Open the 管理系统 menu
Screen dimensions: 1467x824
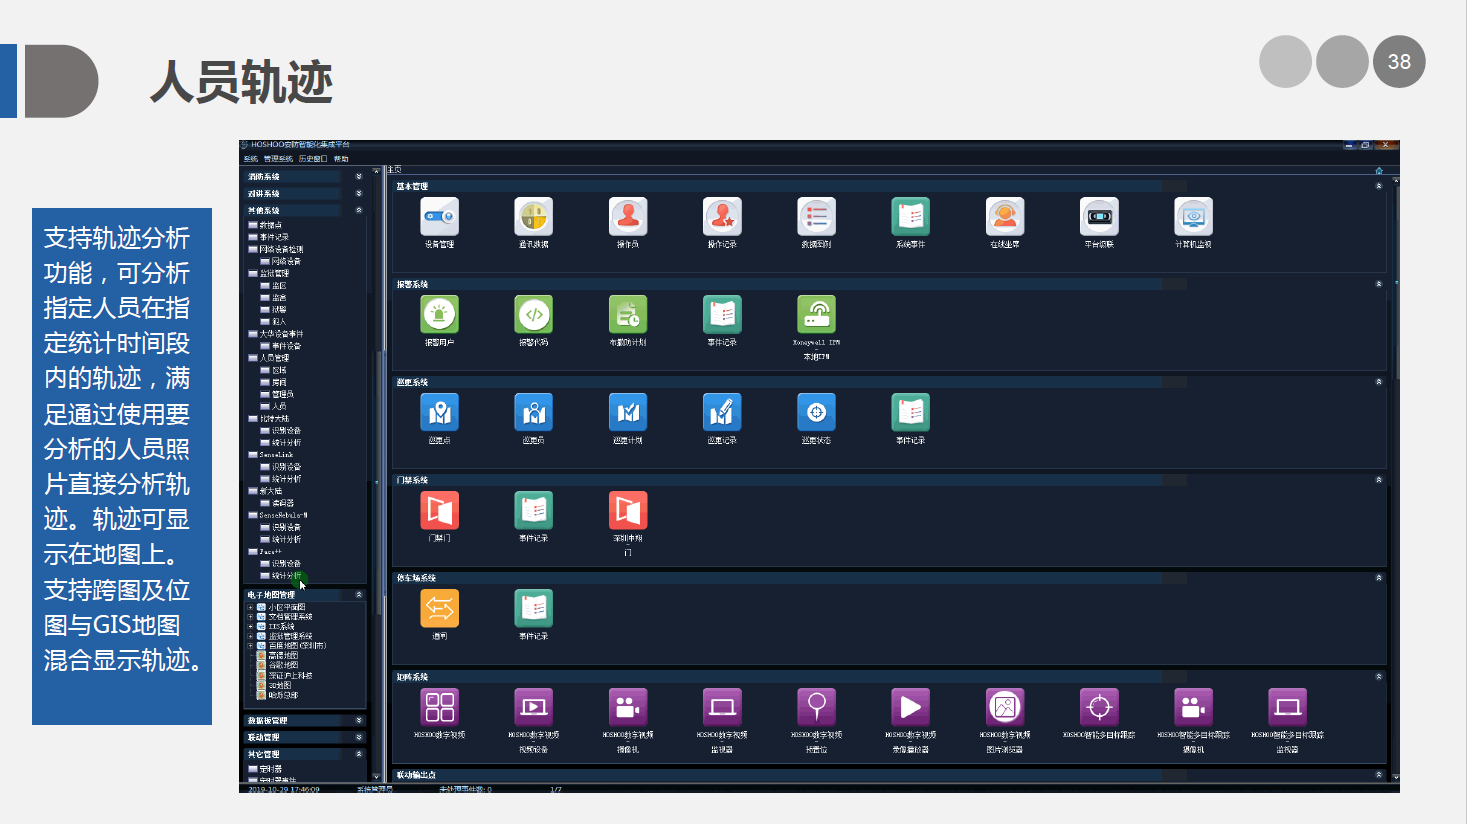278,159
